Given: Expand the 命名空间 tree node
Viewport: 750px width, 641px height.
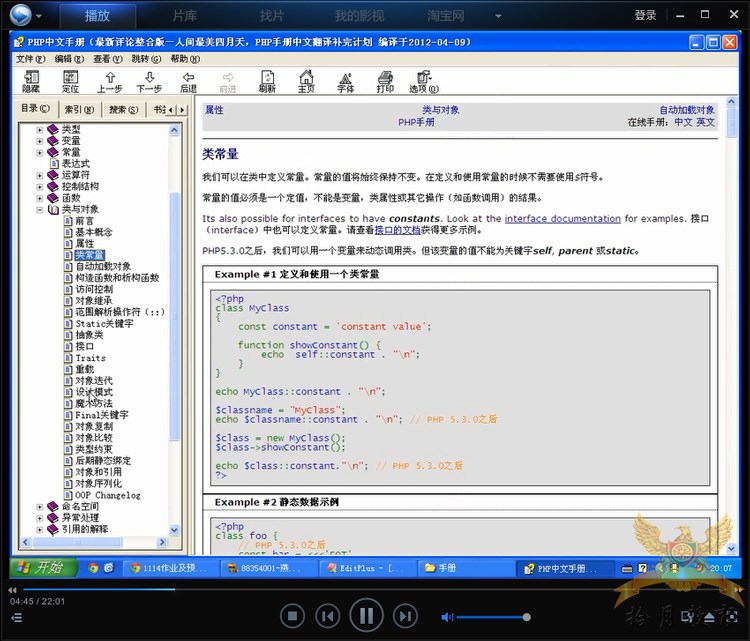Looking at the screenshot, I should click(40, 508).
